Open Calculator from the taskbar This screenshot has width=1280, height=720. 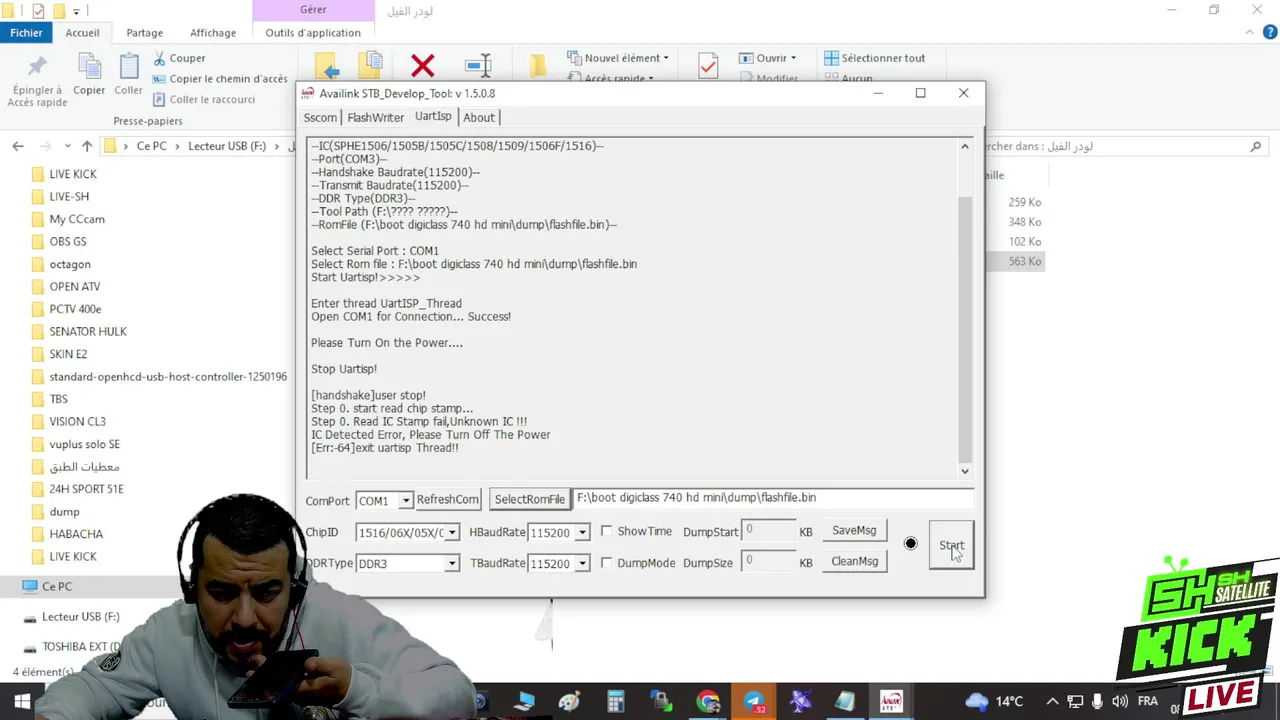point(616,702)
